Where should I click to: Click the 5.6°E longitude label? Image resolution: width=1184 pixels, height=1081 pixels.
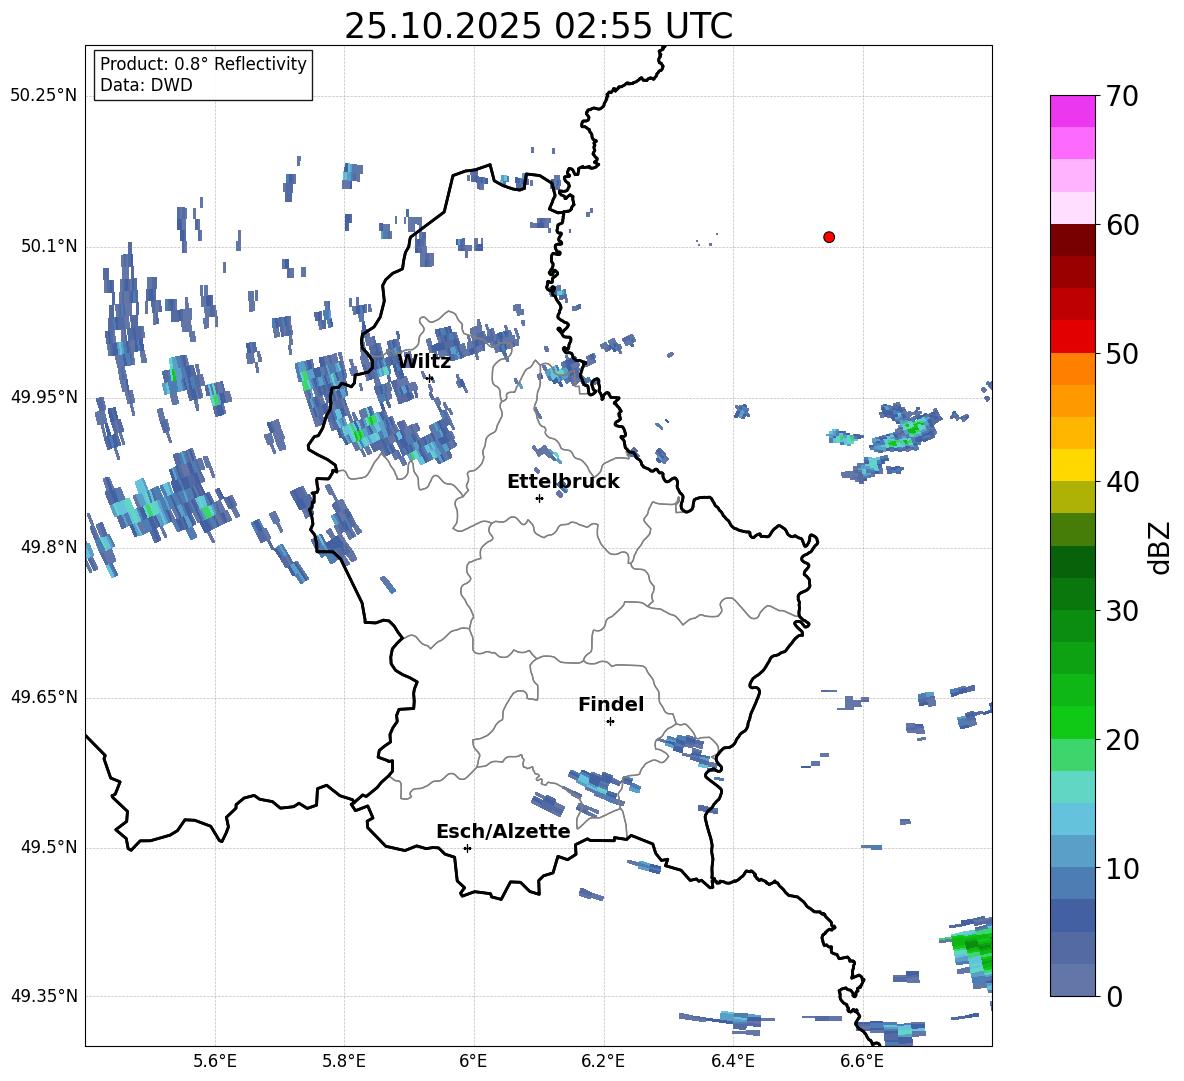(x=215, y=1061)
